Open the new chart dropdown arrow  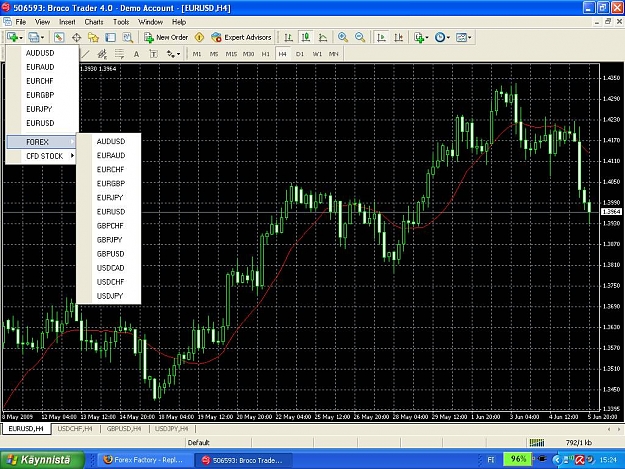tap(21, 38)
